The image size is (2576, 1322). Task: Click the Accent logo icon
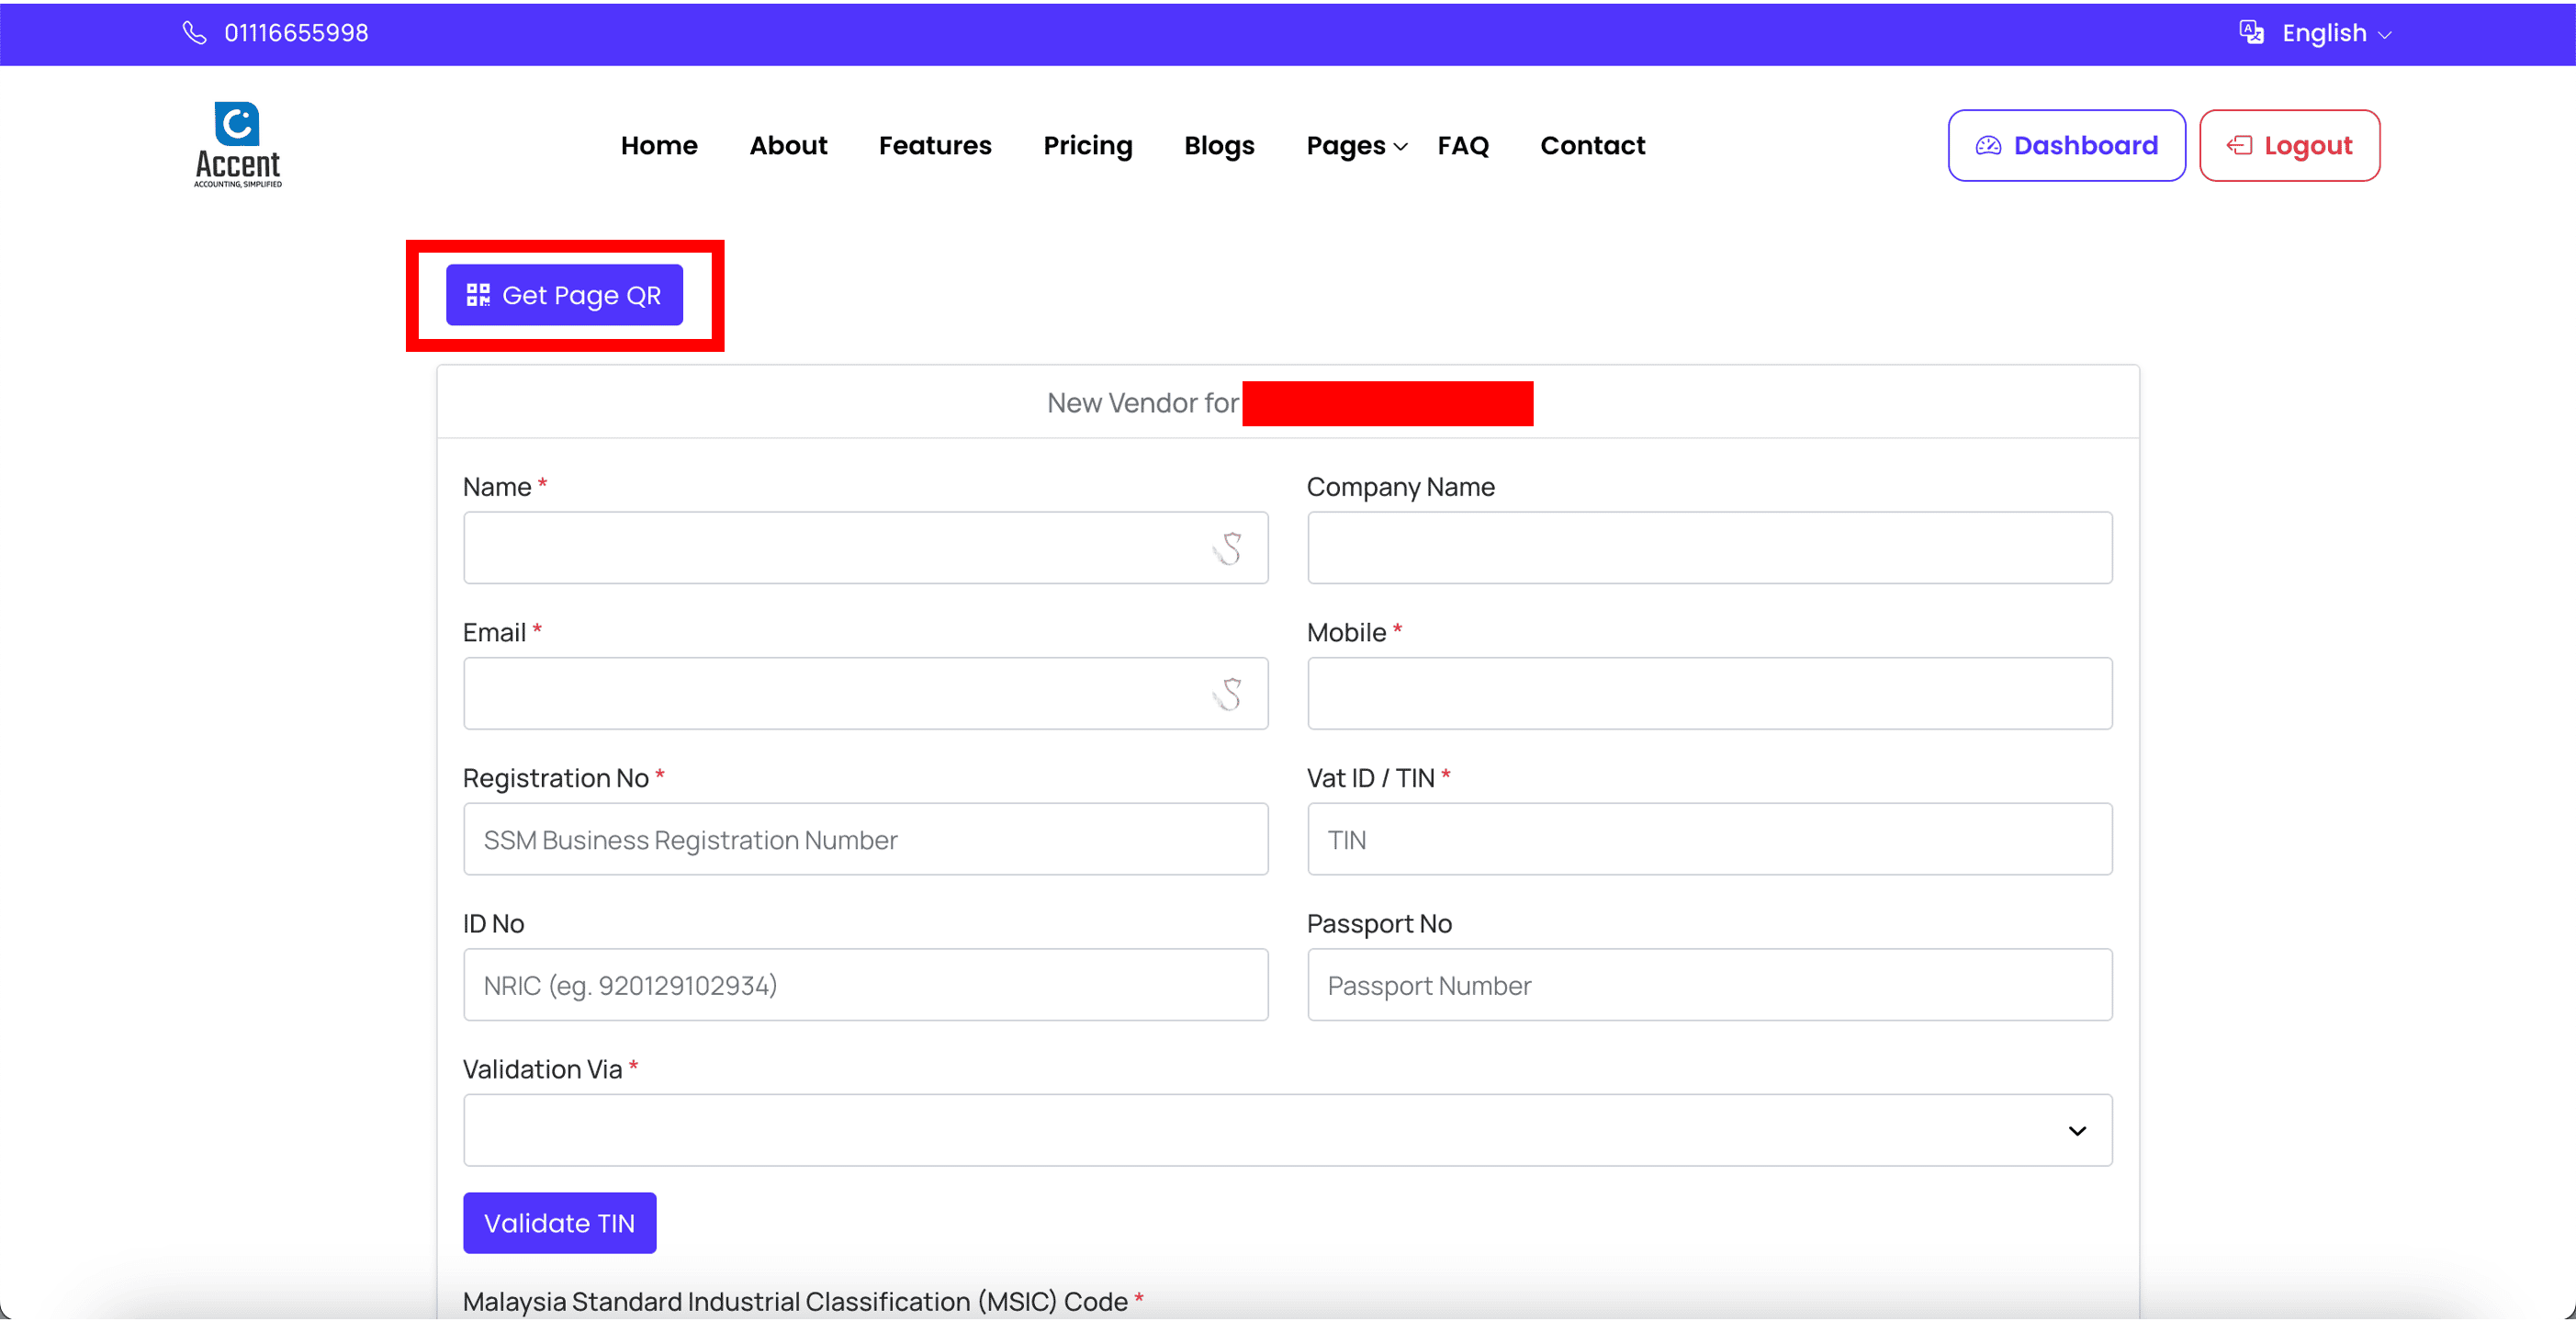pyautogui.click(x=237, y=125)
